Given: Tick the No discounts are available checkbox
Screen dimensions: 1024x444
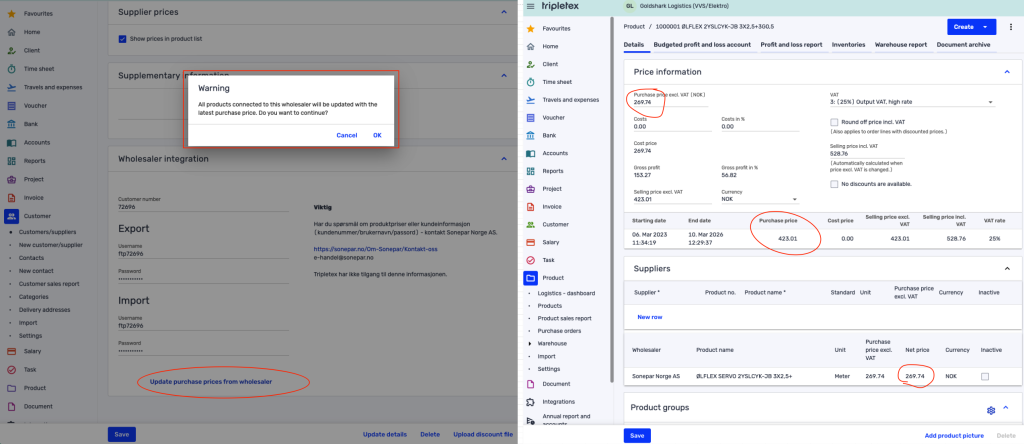Looking at the screenshot, I should click(835, 183).
